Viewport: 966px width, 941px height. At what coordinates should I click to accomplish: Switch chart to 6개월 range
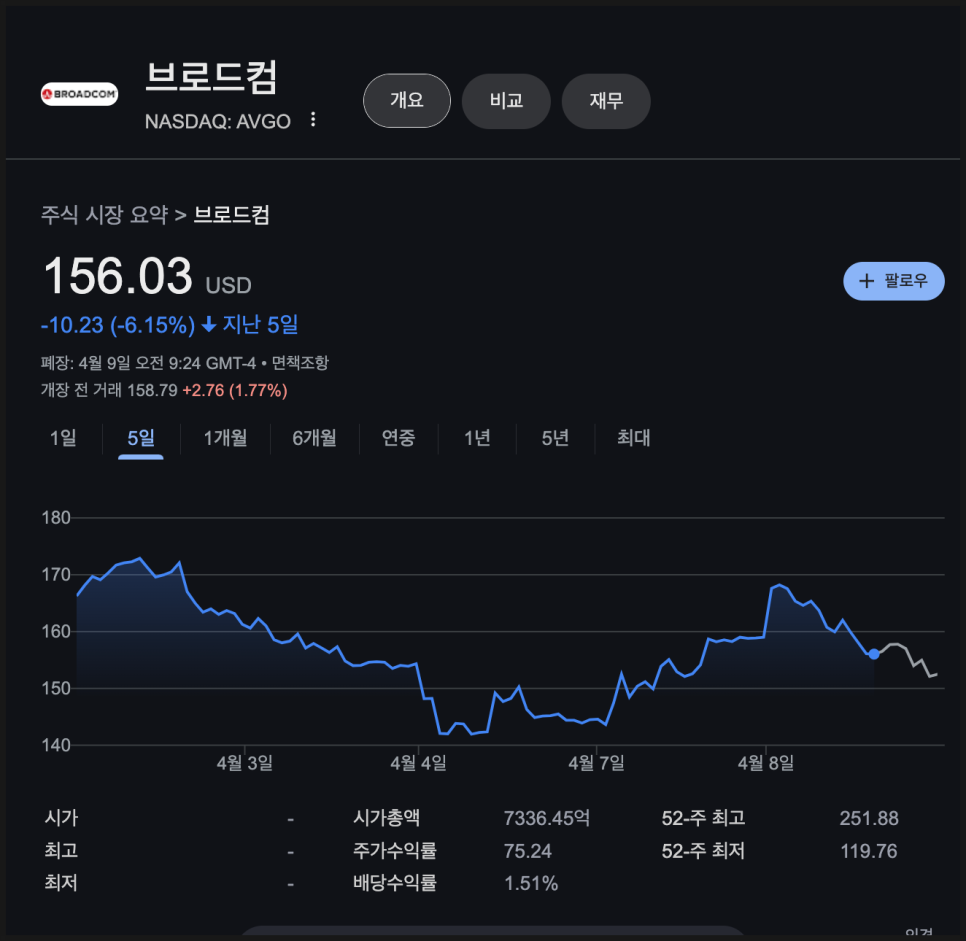coord(314,438)
